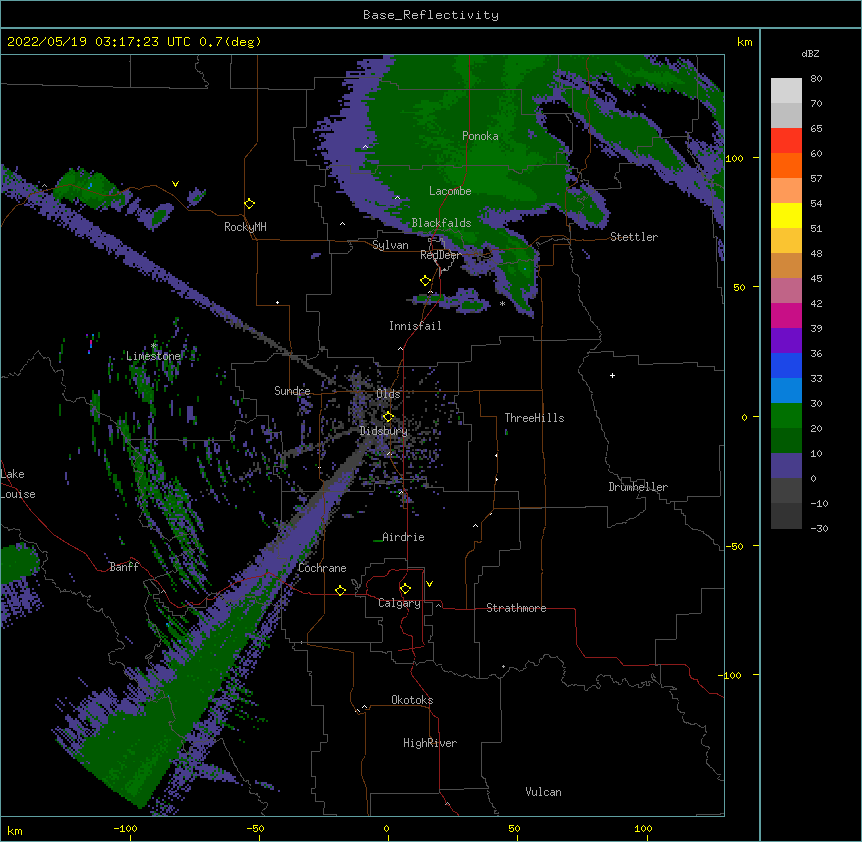Click the 30 dBZ green legend swatch

[786, 416]
